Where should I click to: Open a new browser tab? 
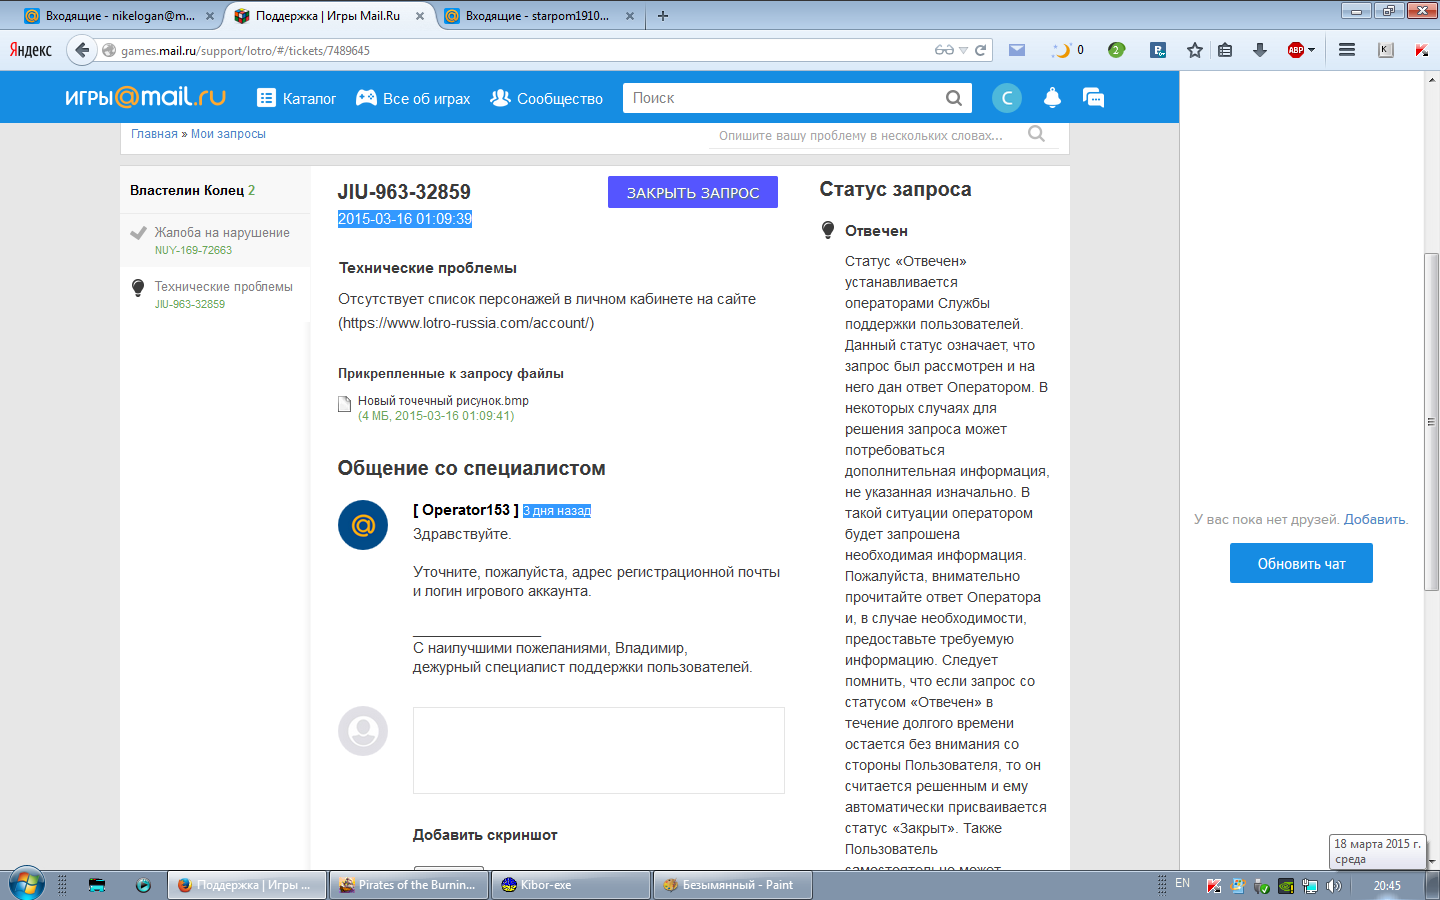coord(663,16)
